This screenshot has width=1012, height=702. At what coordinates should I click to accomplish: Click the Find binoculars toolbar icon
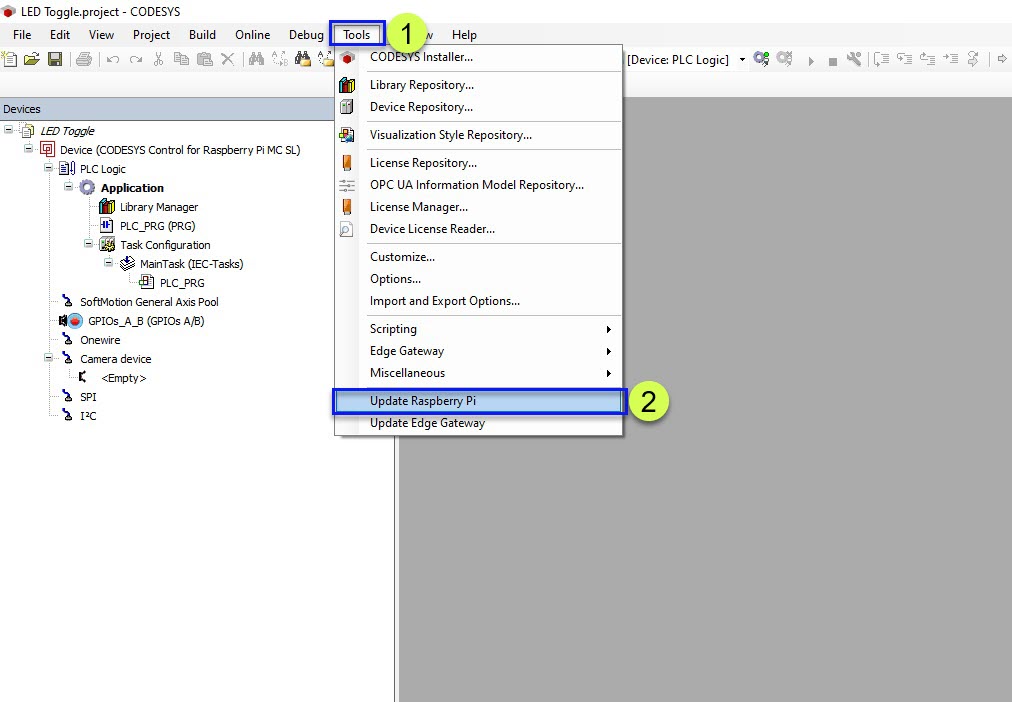[x=256, y=60]
